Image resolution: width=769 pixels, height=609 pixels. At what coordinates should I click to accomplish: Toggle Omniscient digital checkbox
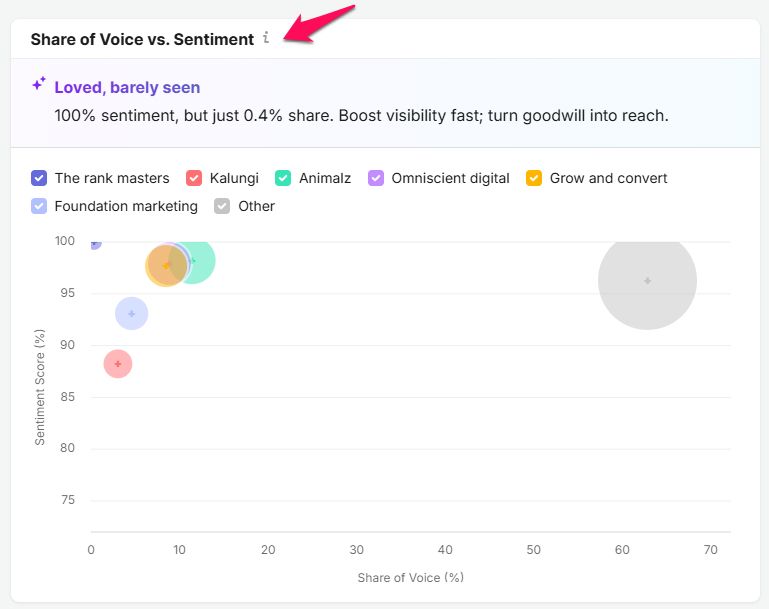(376, 178)
